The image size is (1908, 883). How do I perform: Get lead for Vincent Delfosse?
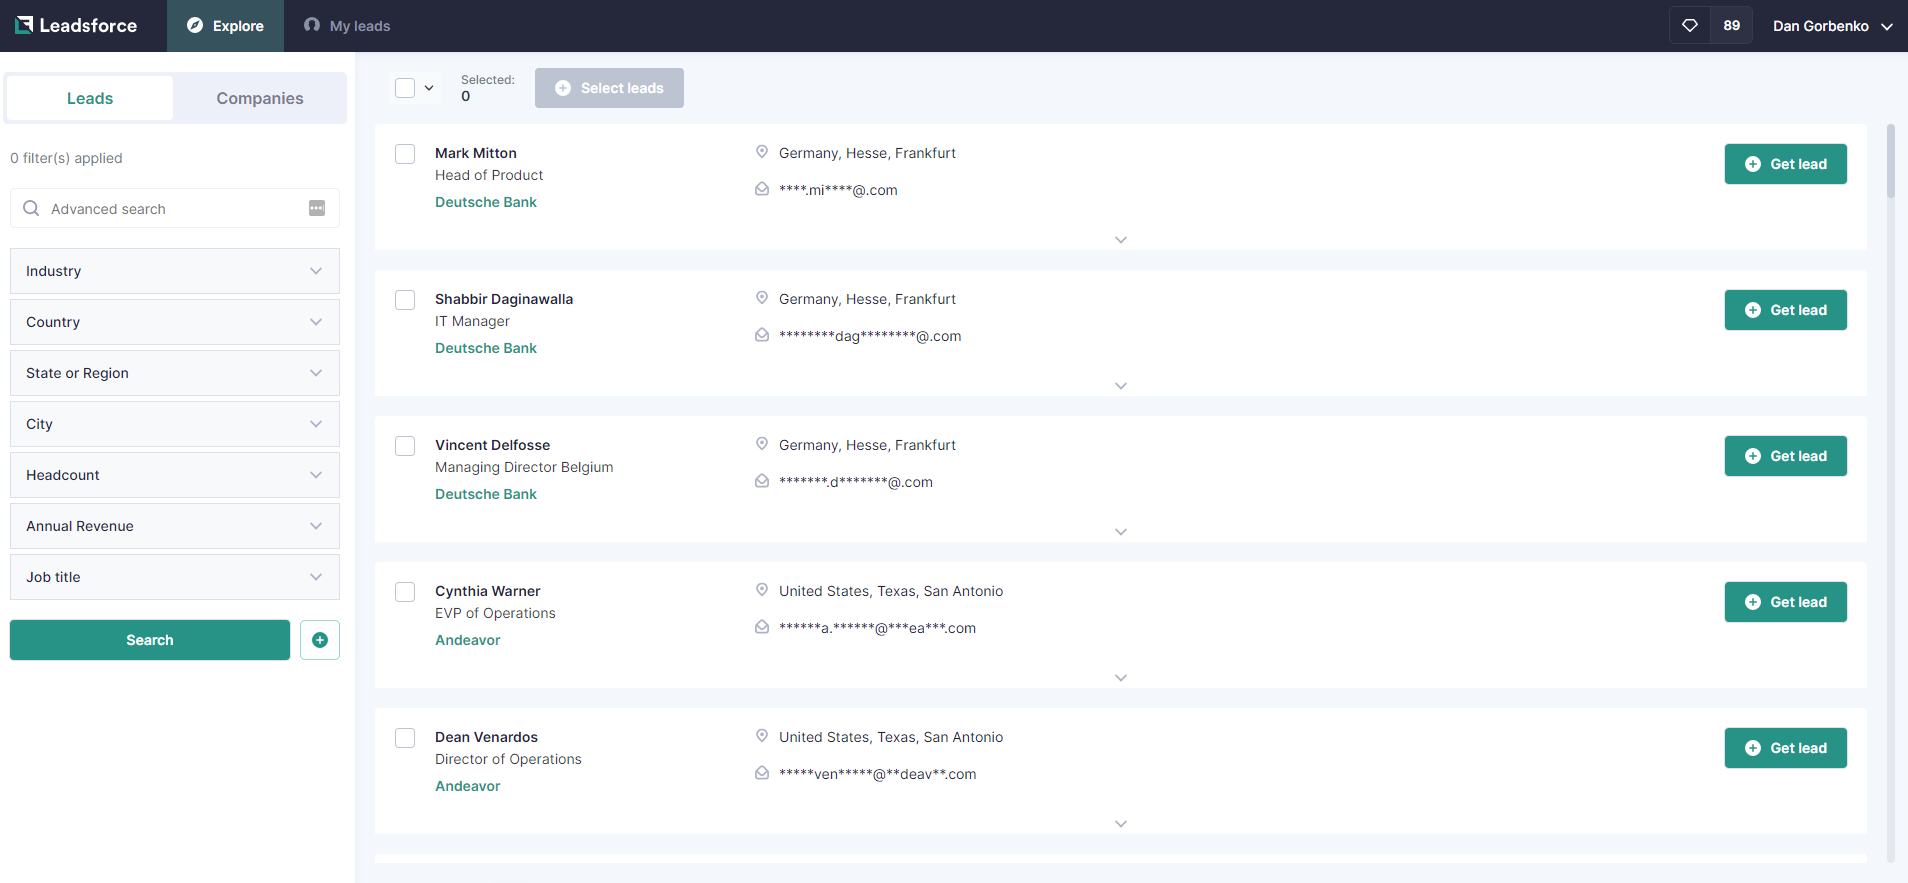pyautogui.click(x=1785, y=456)
